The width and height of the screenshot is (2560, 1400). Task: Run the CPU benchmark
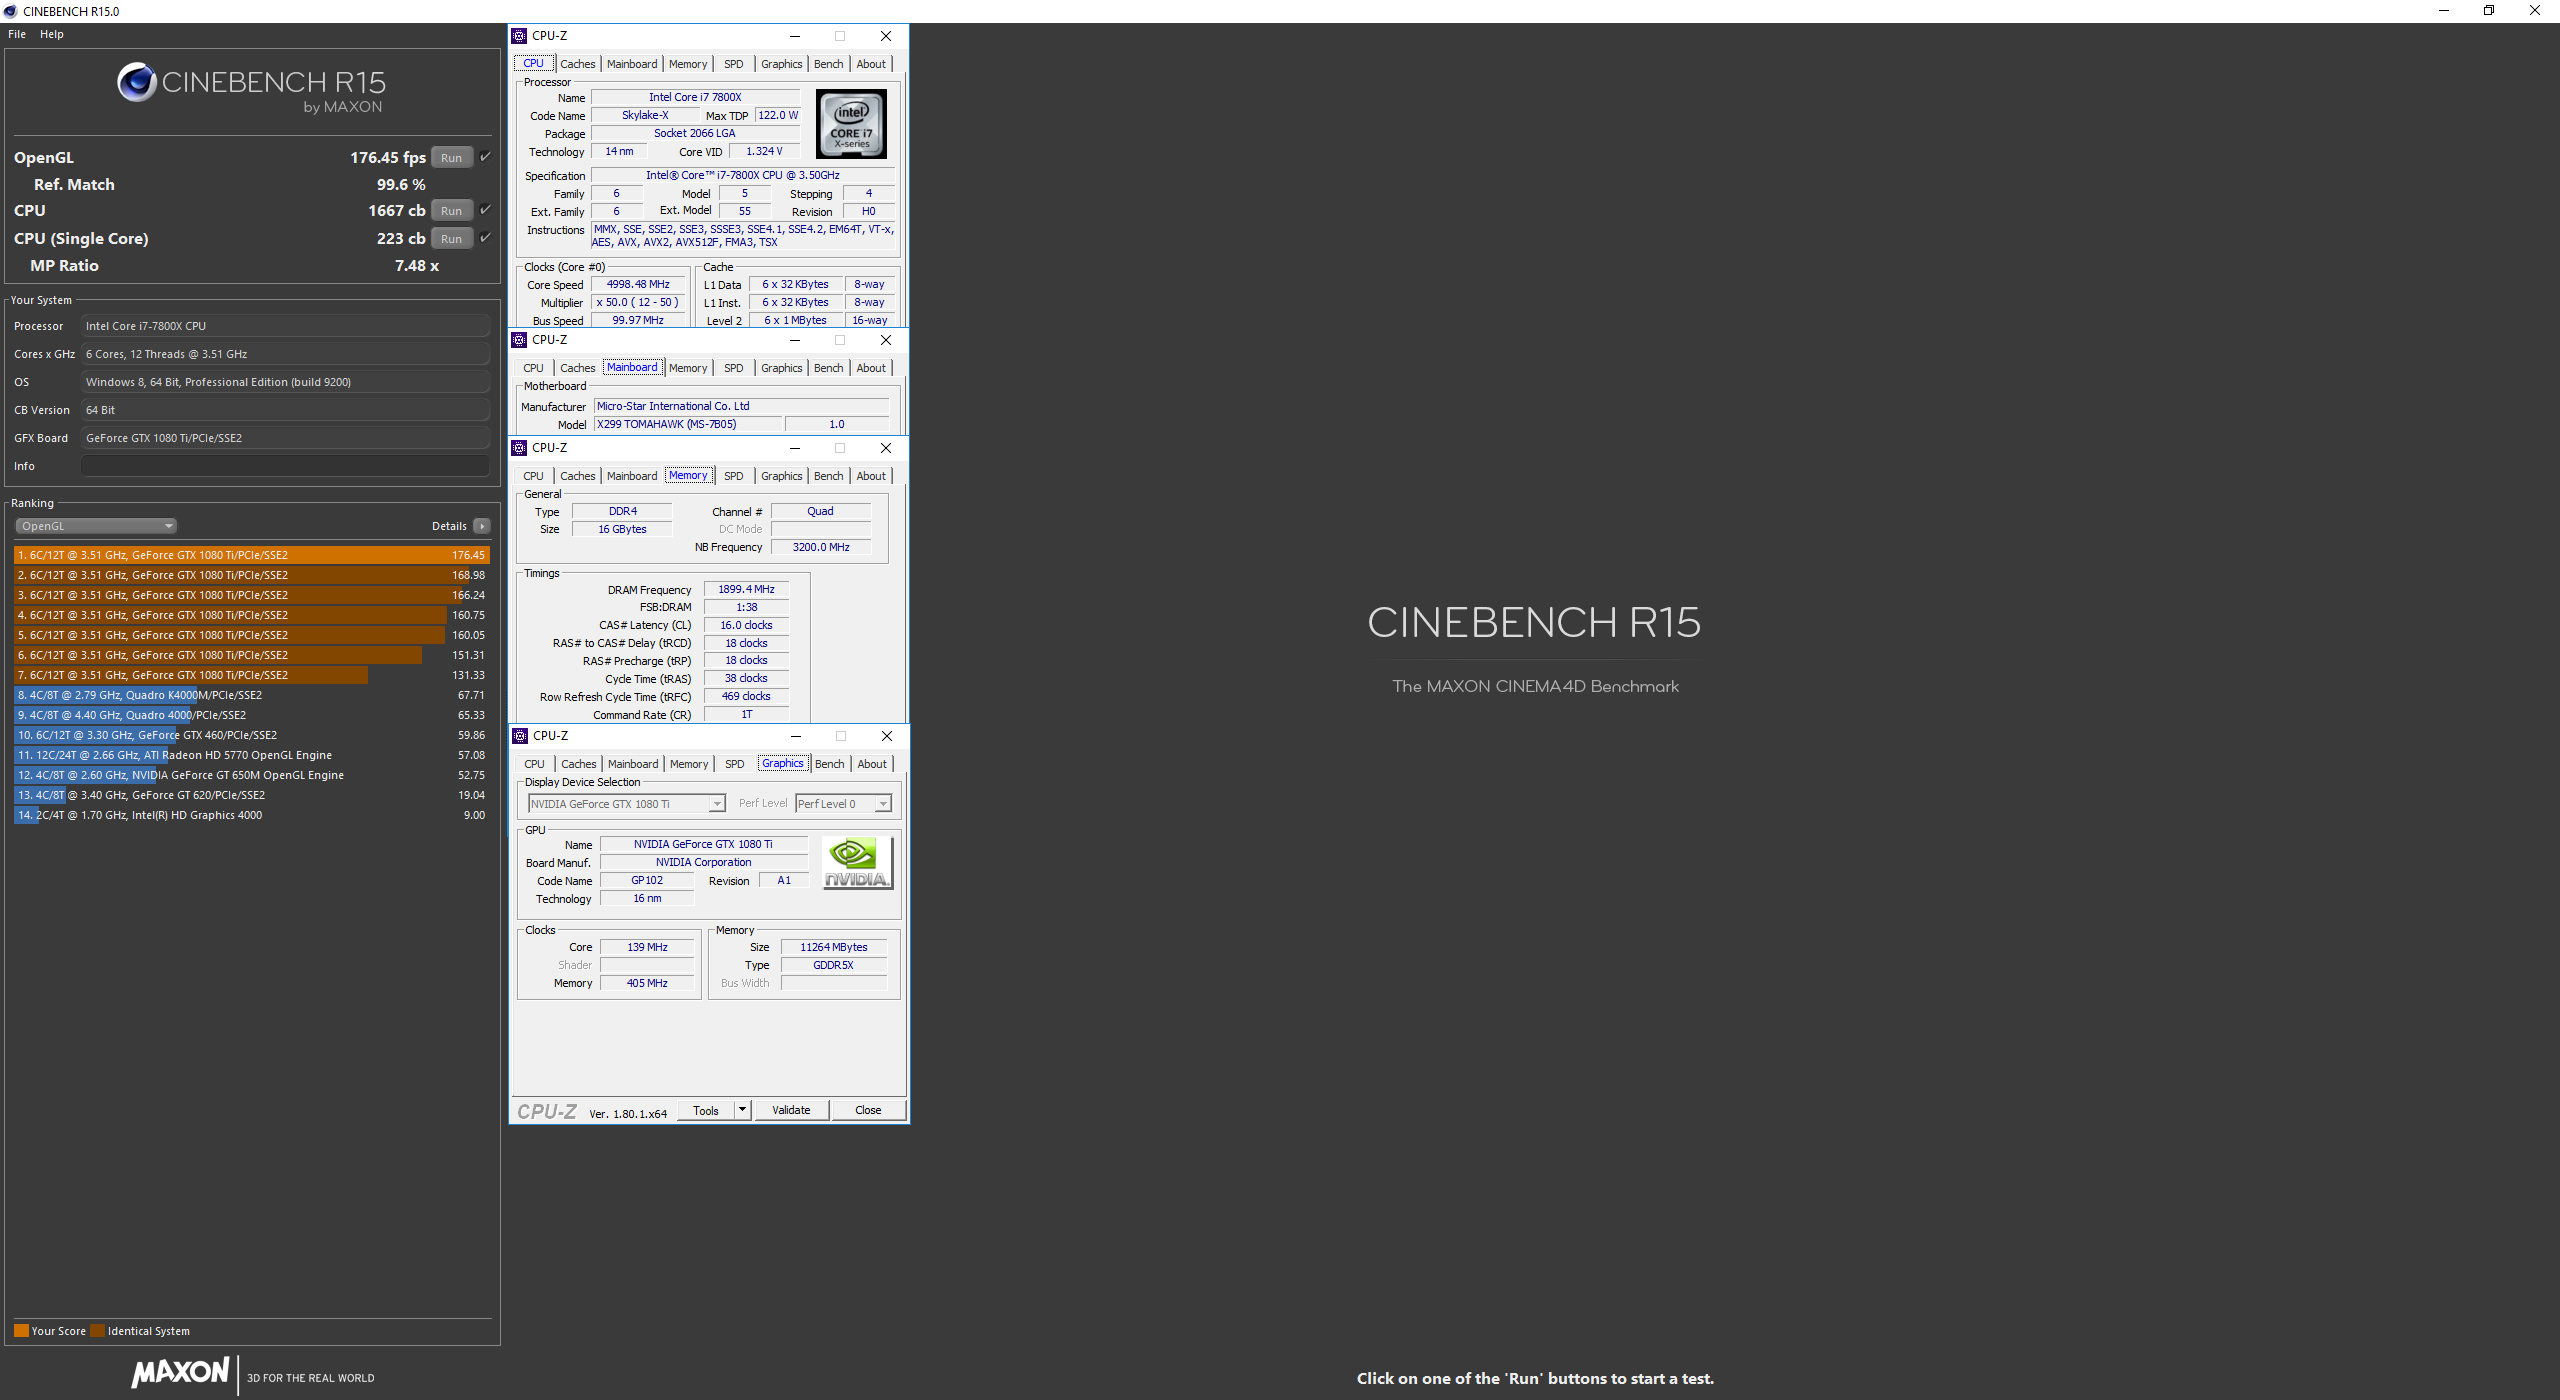tap(452, 211)
